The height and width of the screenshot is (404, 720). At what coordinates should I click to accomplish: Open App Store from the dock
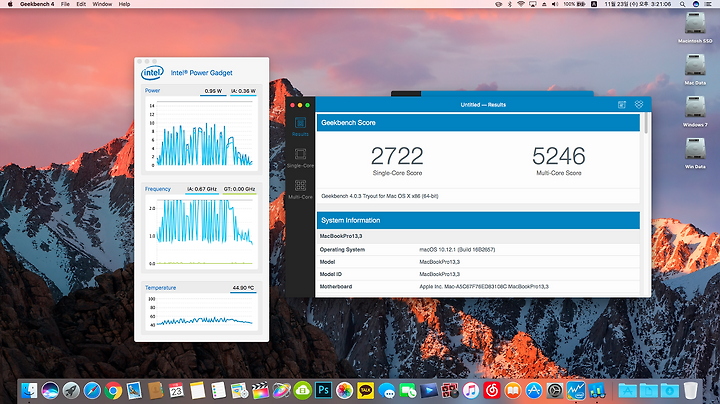pyautogui.click(x=534, y=391)
